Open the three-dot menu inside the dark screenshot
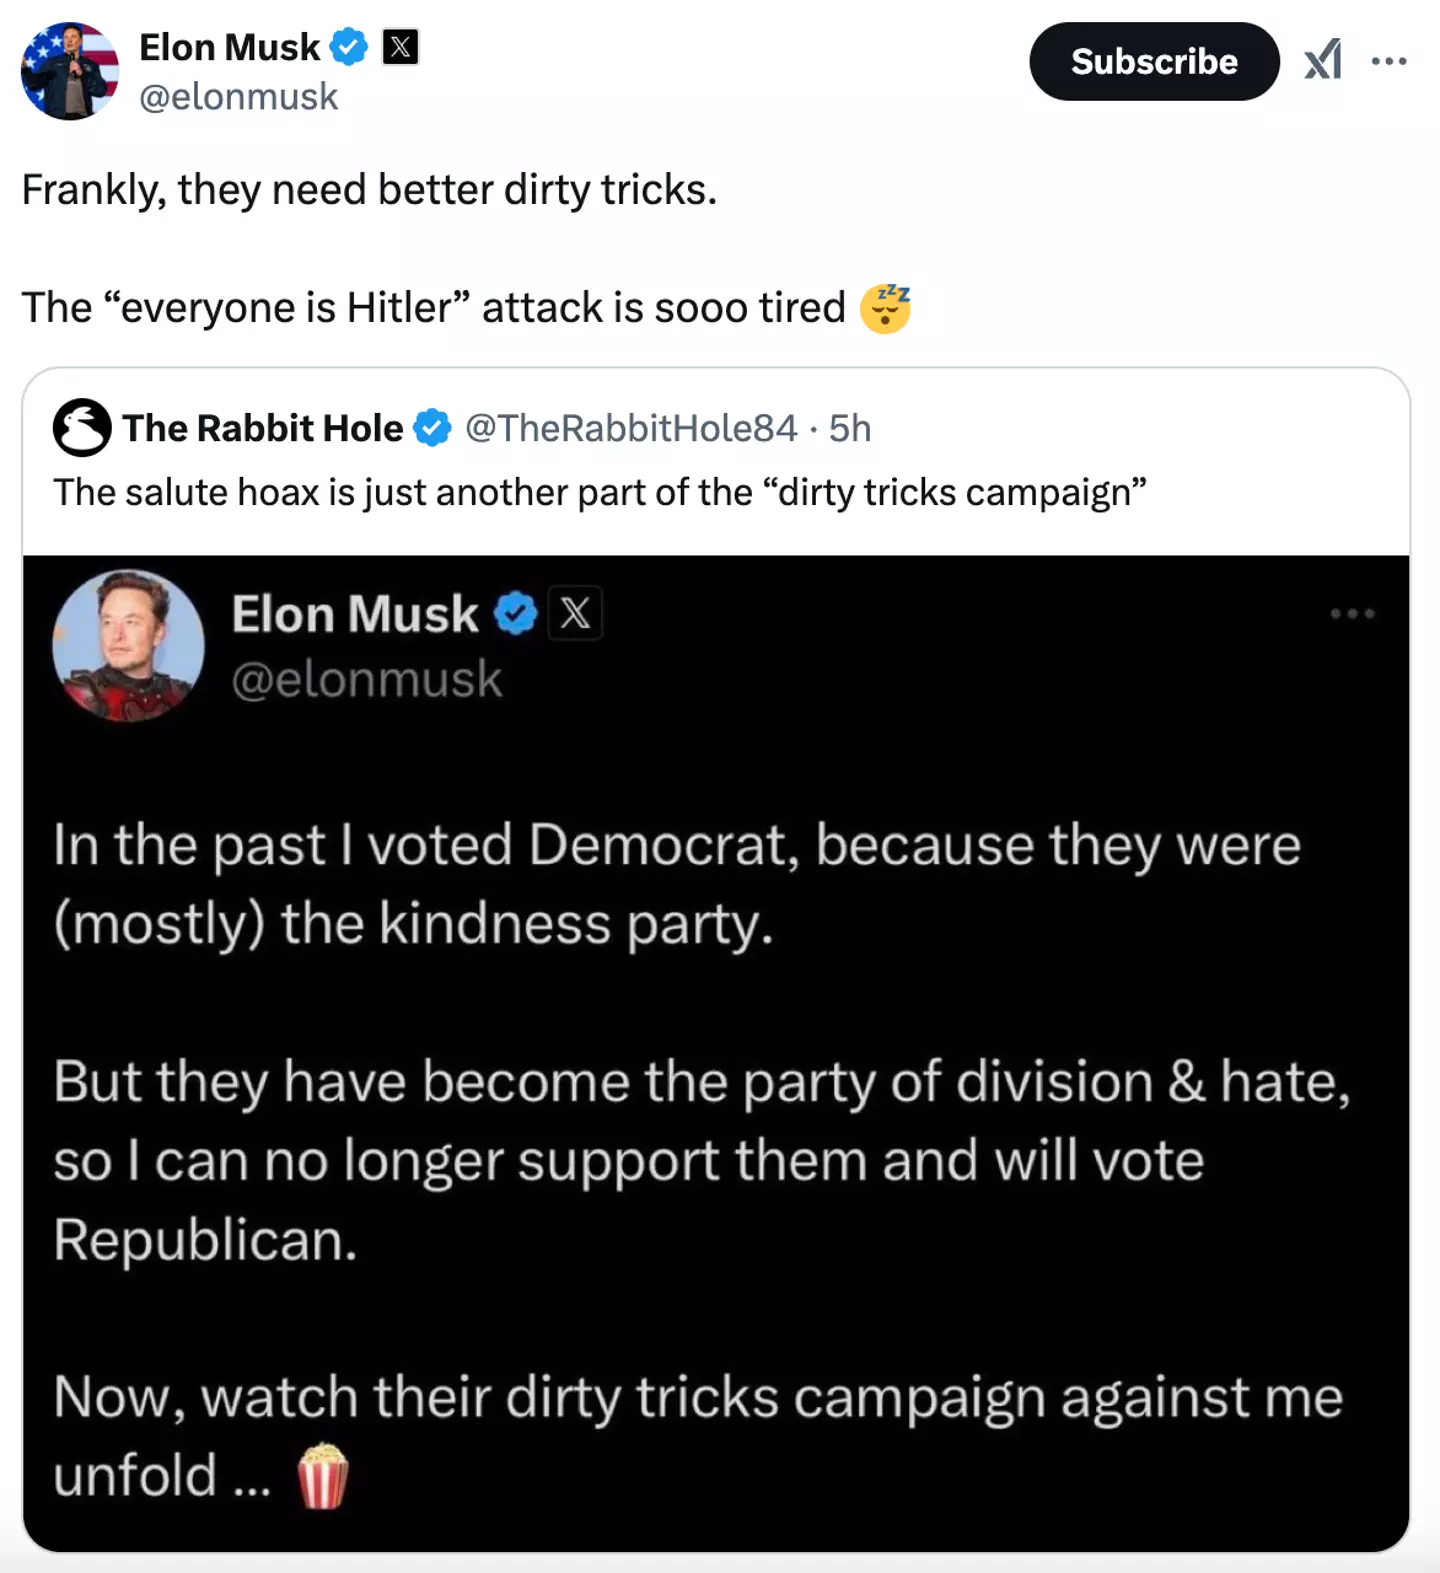The image size is (1440, 1573). coord(1352,613)
